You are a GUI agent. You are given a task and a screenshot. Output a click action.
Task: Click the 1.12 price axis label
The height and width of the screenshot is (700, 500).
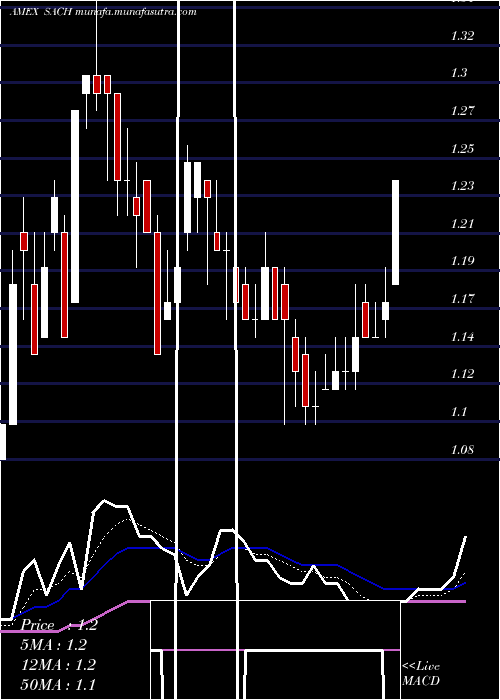point(462,374)
